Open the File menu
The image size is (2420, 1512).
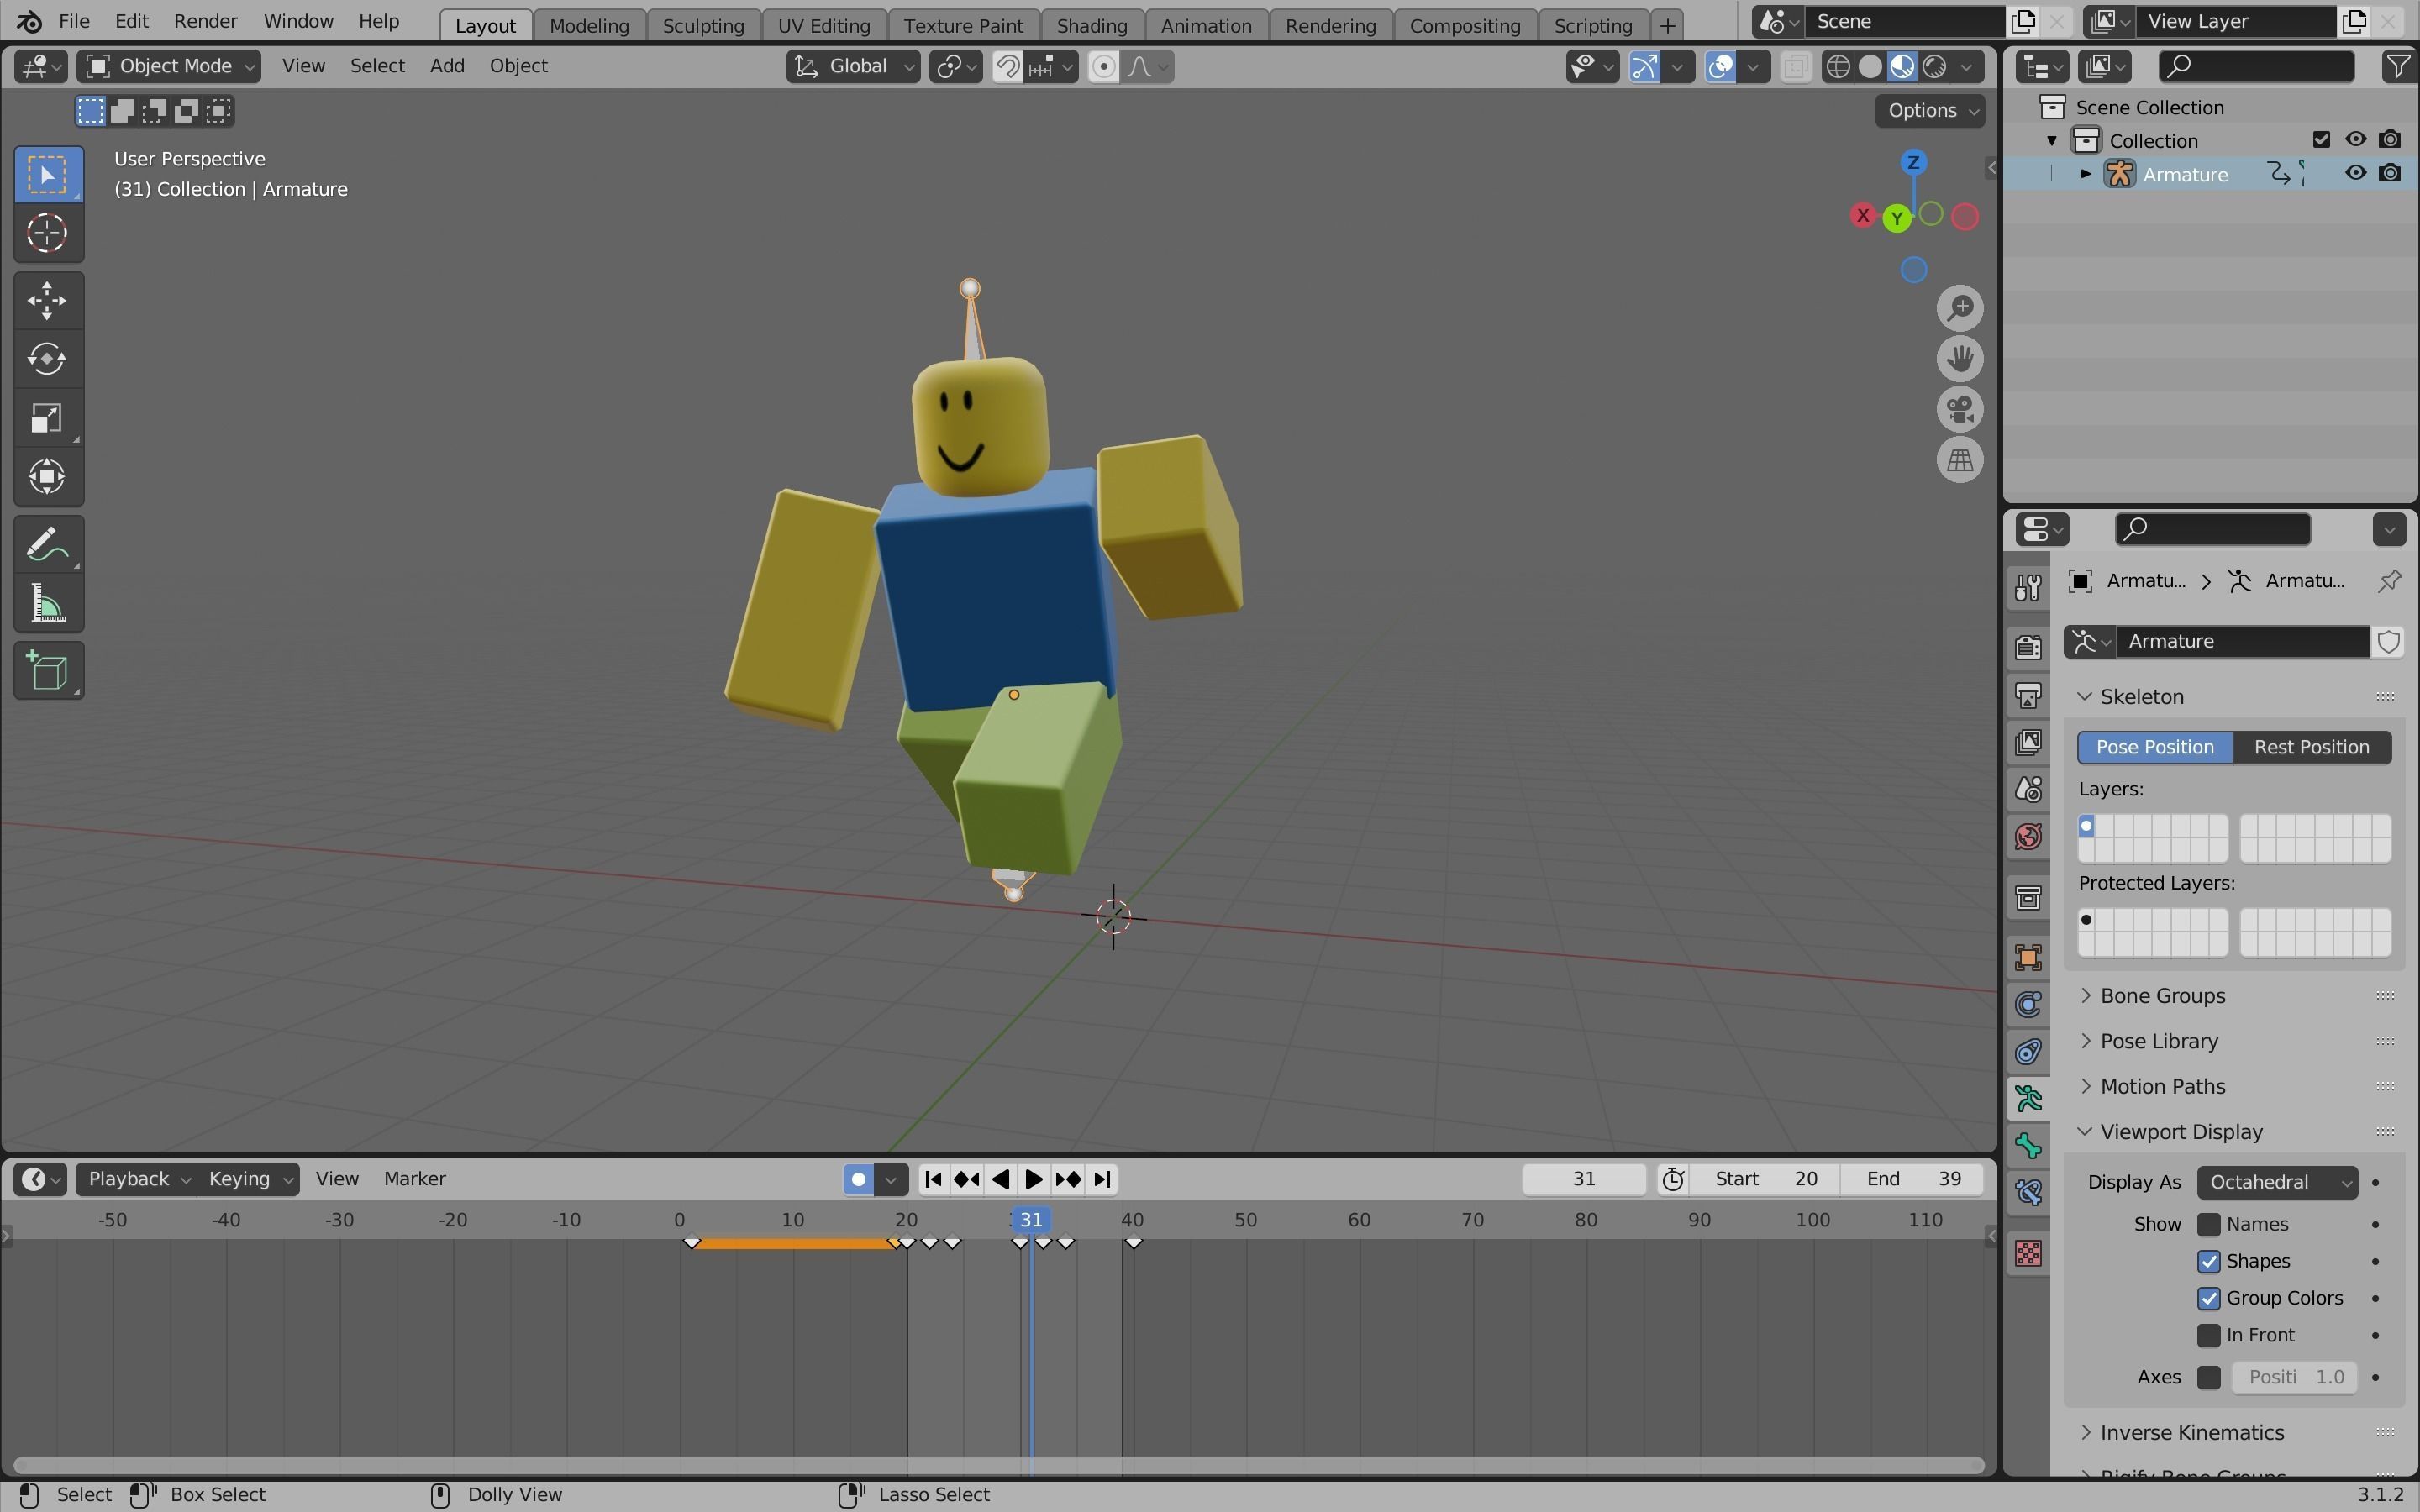tap(74, 21)
